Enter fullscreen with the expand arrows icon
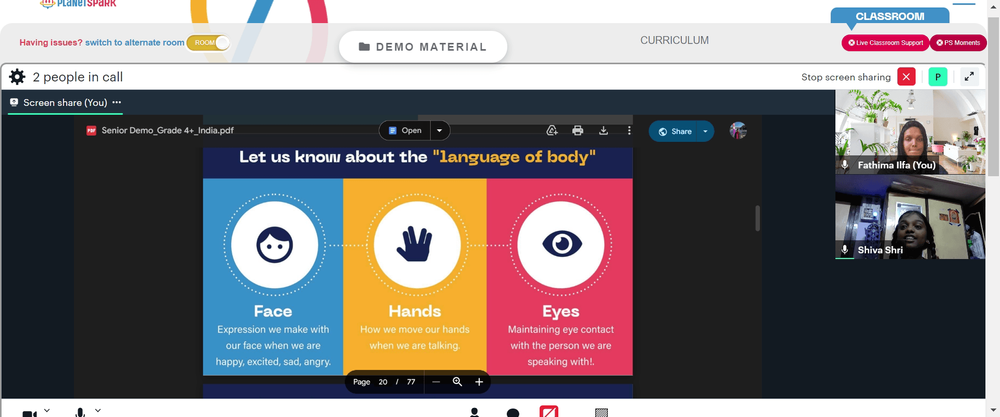Viewport: 1000px width, 417px height. coord(969,77)
